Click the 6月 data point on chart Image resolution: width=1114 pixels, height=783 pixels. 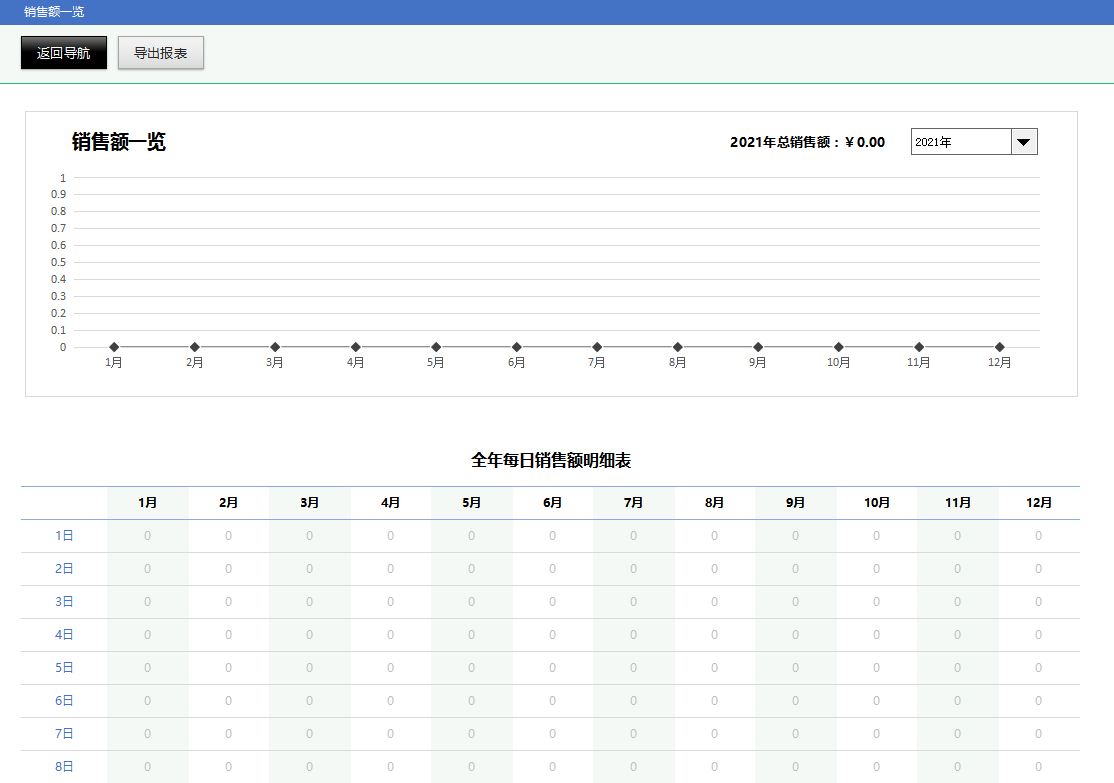pyautogui.click(x=517, y=347)
